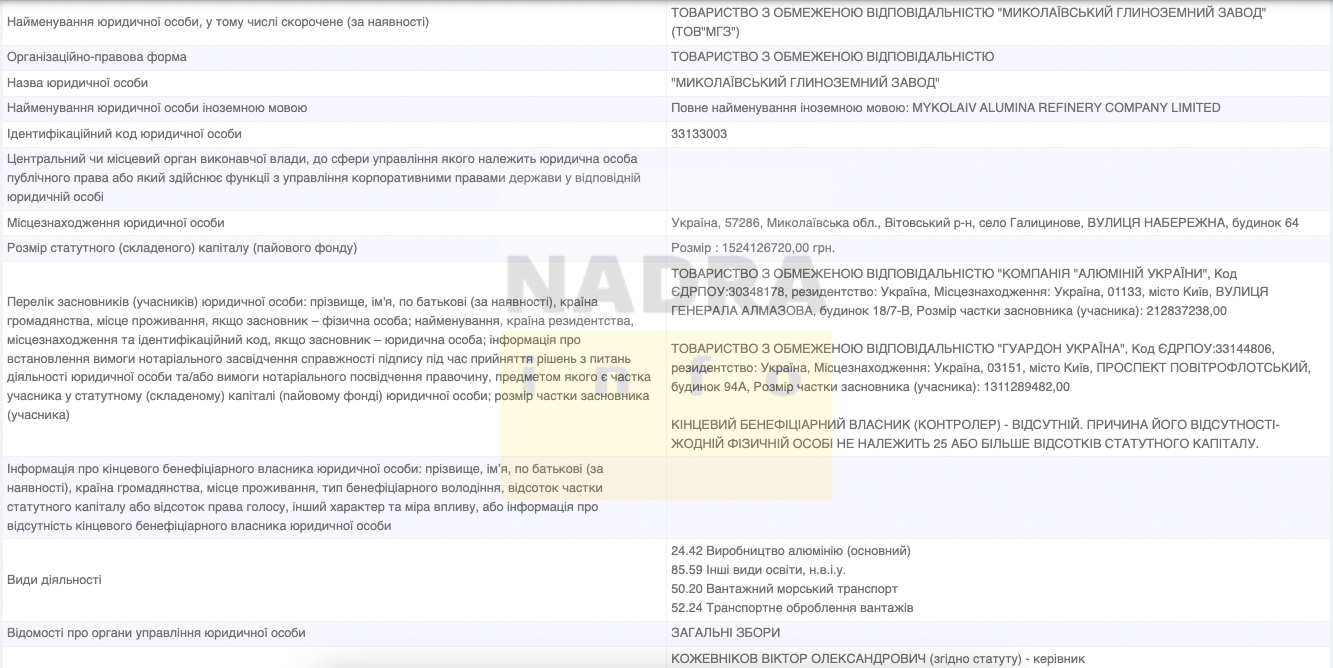Click the identification code value 33133003

(x=699, y=134)
